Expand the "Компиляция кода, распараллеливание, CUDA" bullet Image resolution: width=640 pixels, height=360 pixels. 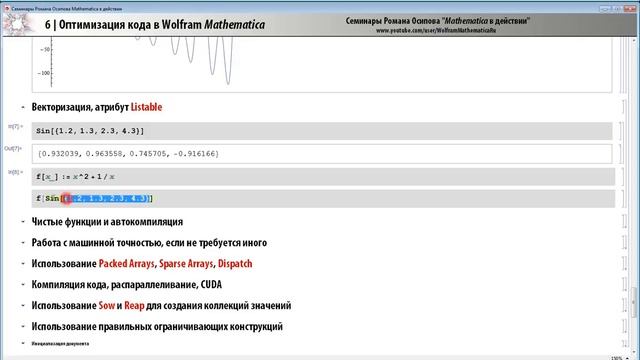(23, 284)
